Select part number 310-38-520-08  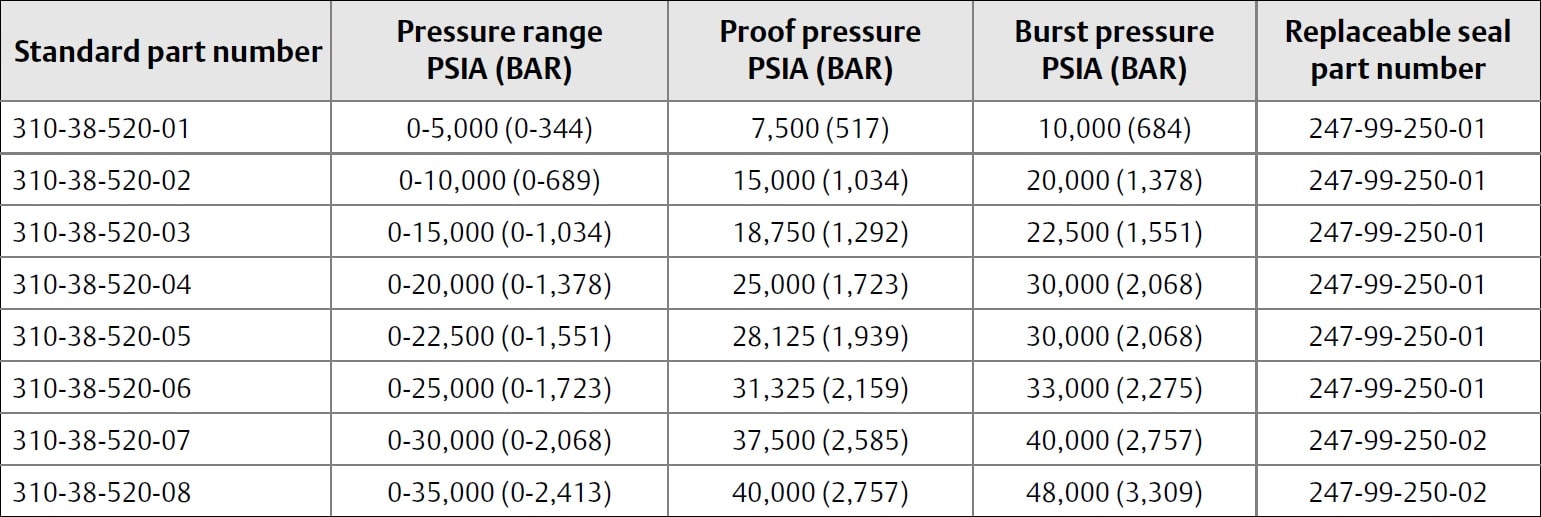(x=101, y=492)
